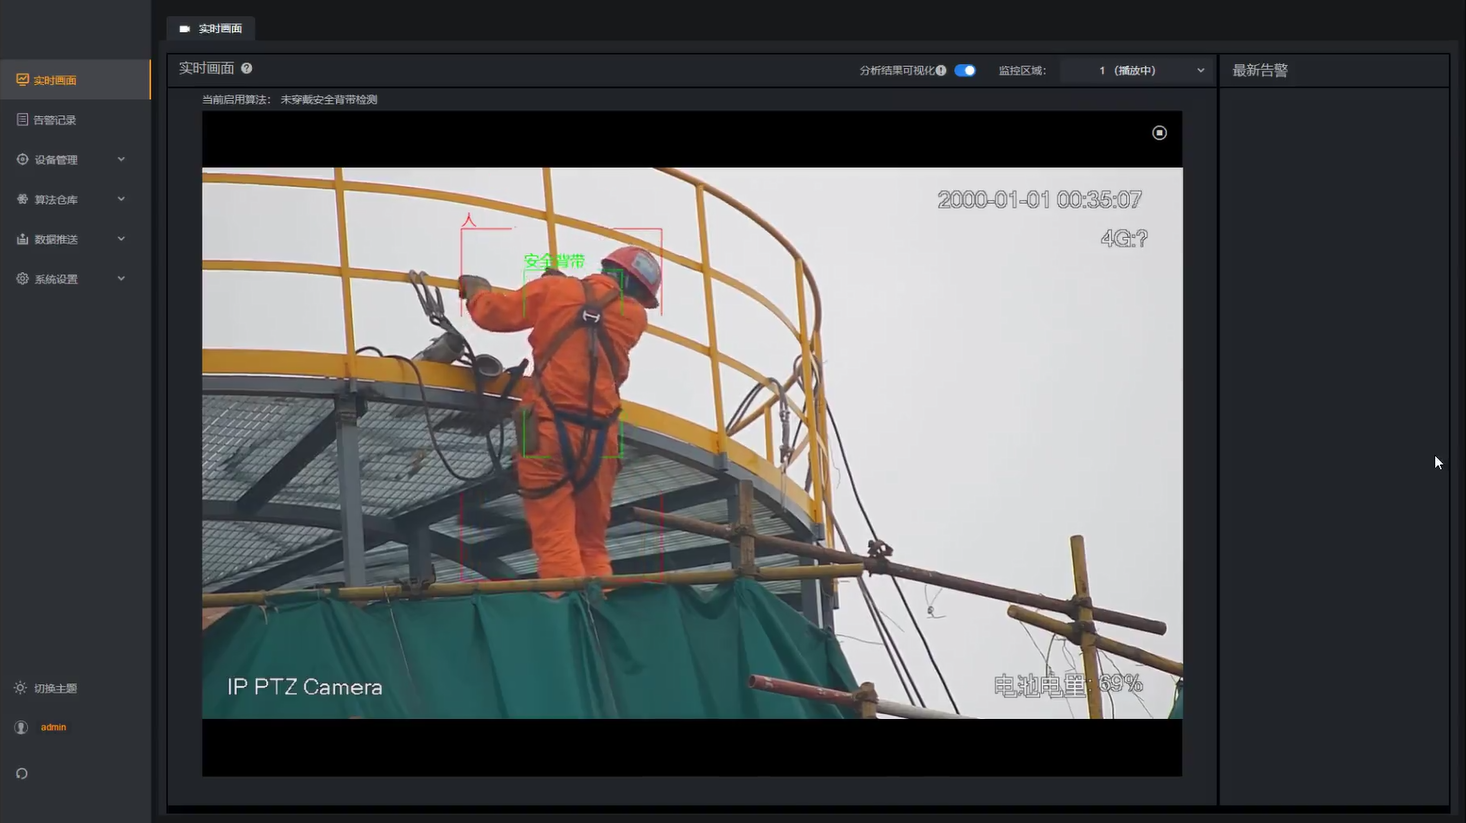This screenshot has width=1466, height=823.
Task: Click the 算法仓库 warehouse icon
Action: point(22,199)
